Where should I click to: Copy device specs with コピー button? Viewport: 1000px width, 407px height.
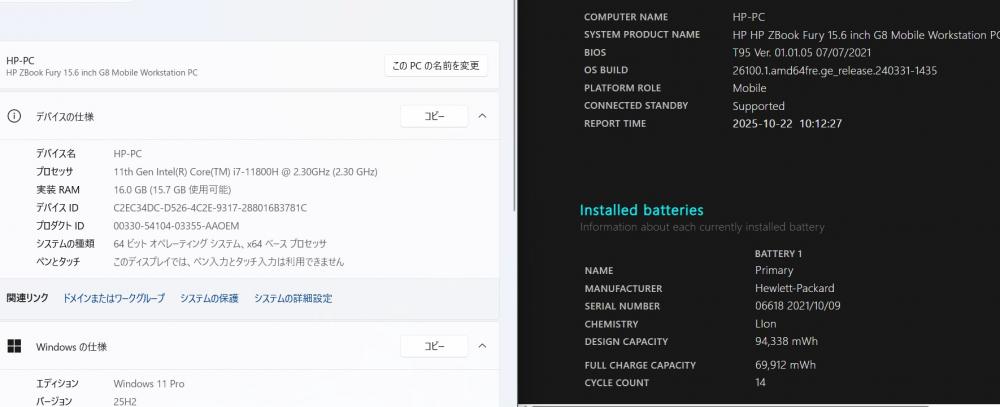point(434,117)
